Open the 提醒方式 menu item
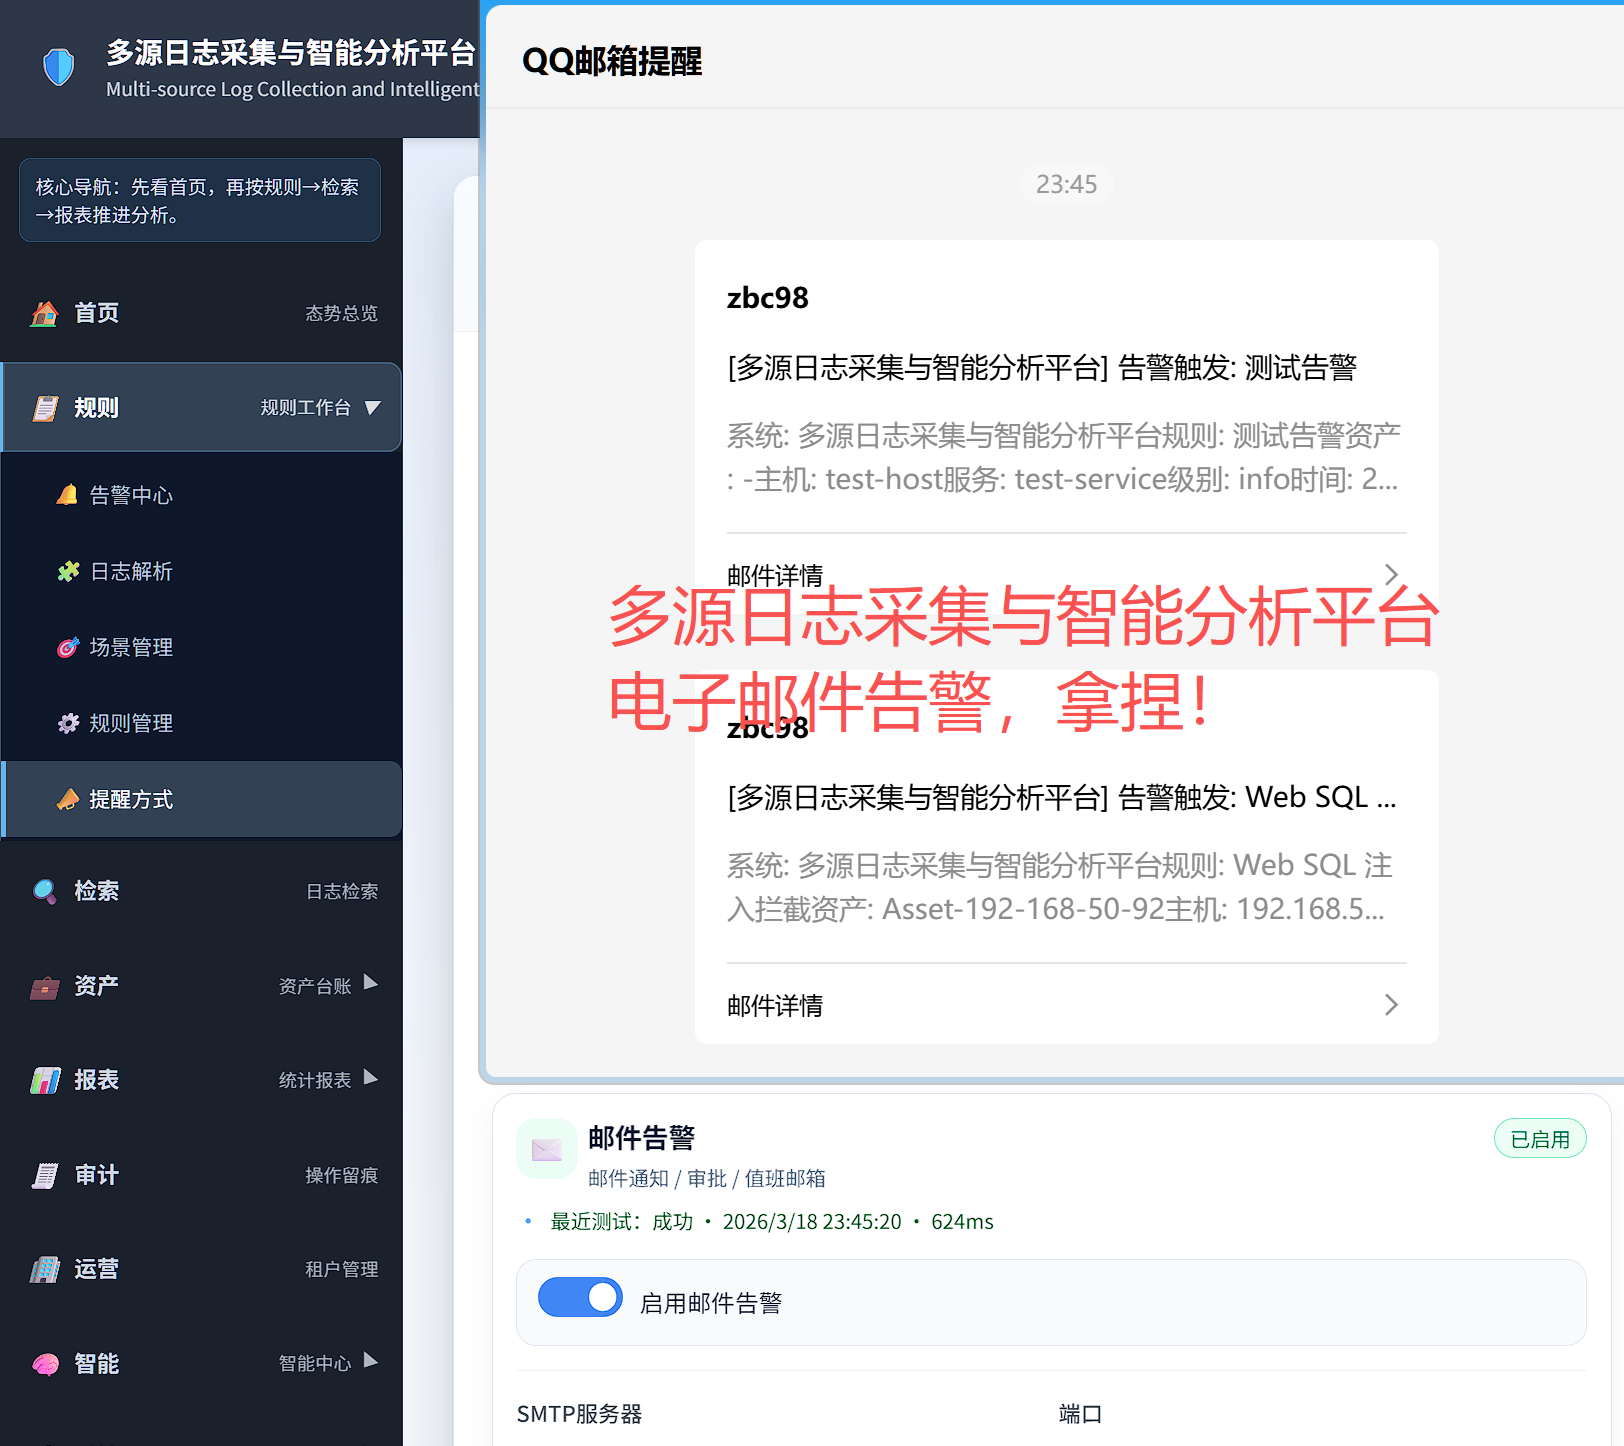This screenshot has height=1446, width=1624. [x=131, y=799]
